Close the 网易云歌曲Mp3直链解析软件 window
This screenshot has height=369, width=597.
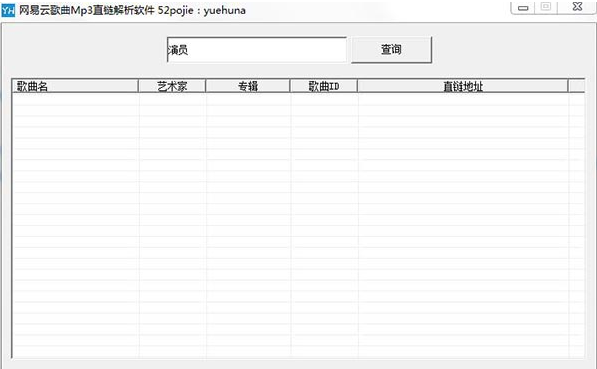[577, 7]
